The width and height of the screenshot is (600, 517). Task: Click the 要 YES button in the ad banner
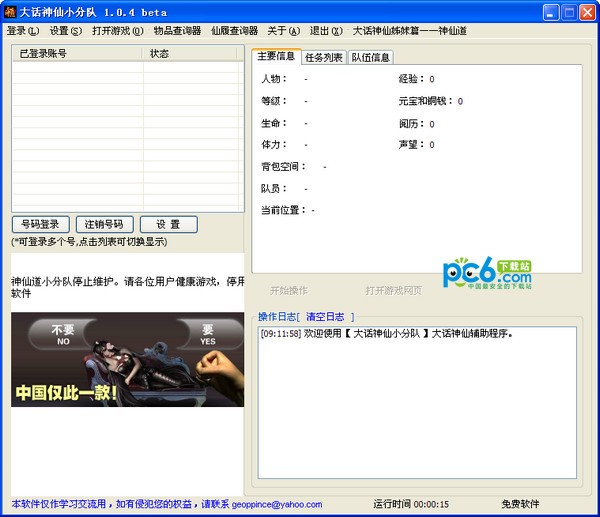click(x=208, y=334)
